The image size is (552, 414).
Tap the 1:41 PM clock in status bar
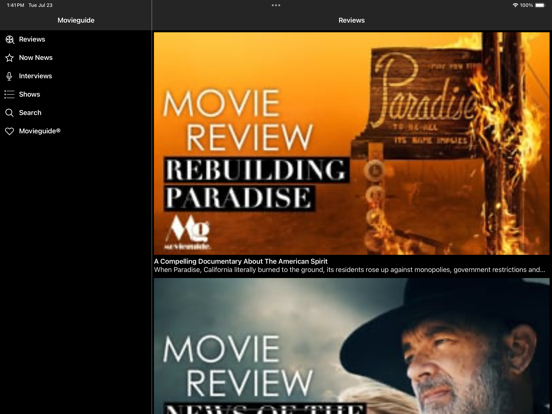[15, 5]
